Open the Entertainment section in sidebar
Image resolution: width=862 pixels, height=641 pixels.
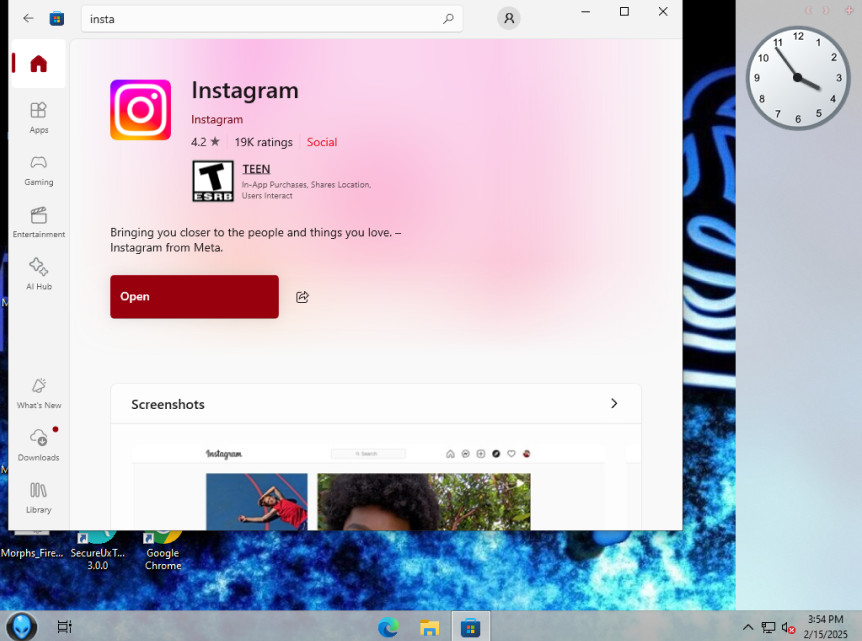[38, 223]
